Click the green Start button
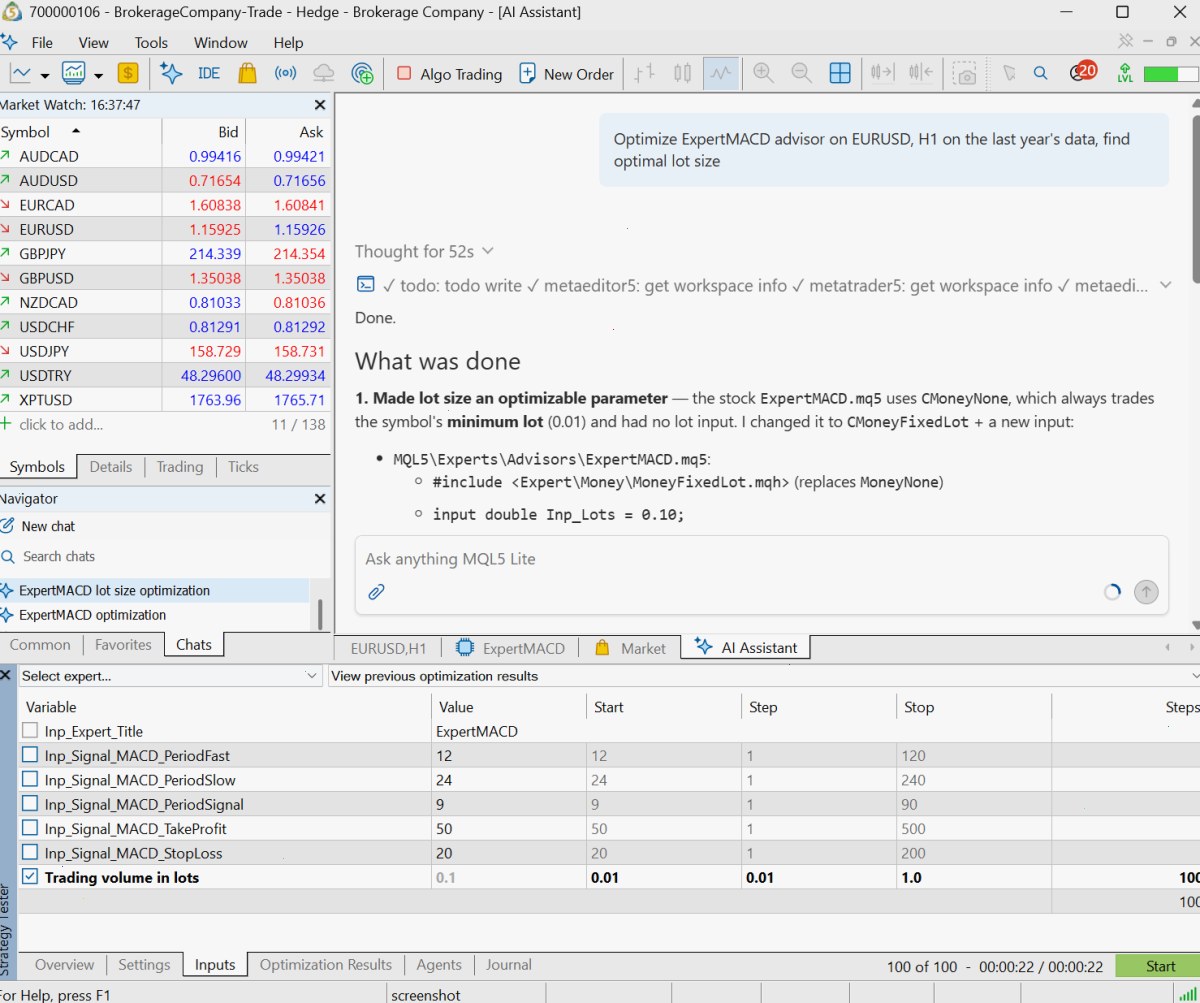This screenshot has height=1003, width=1200. point(1160,966)
